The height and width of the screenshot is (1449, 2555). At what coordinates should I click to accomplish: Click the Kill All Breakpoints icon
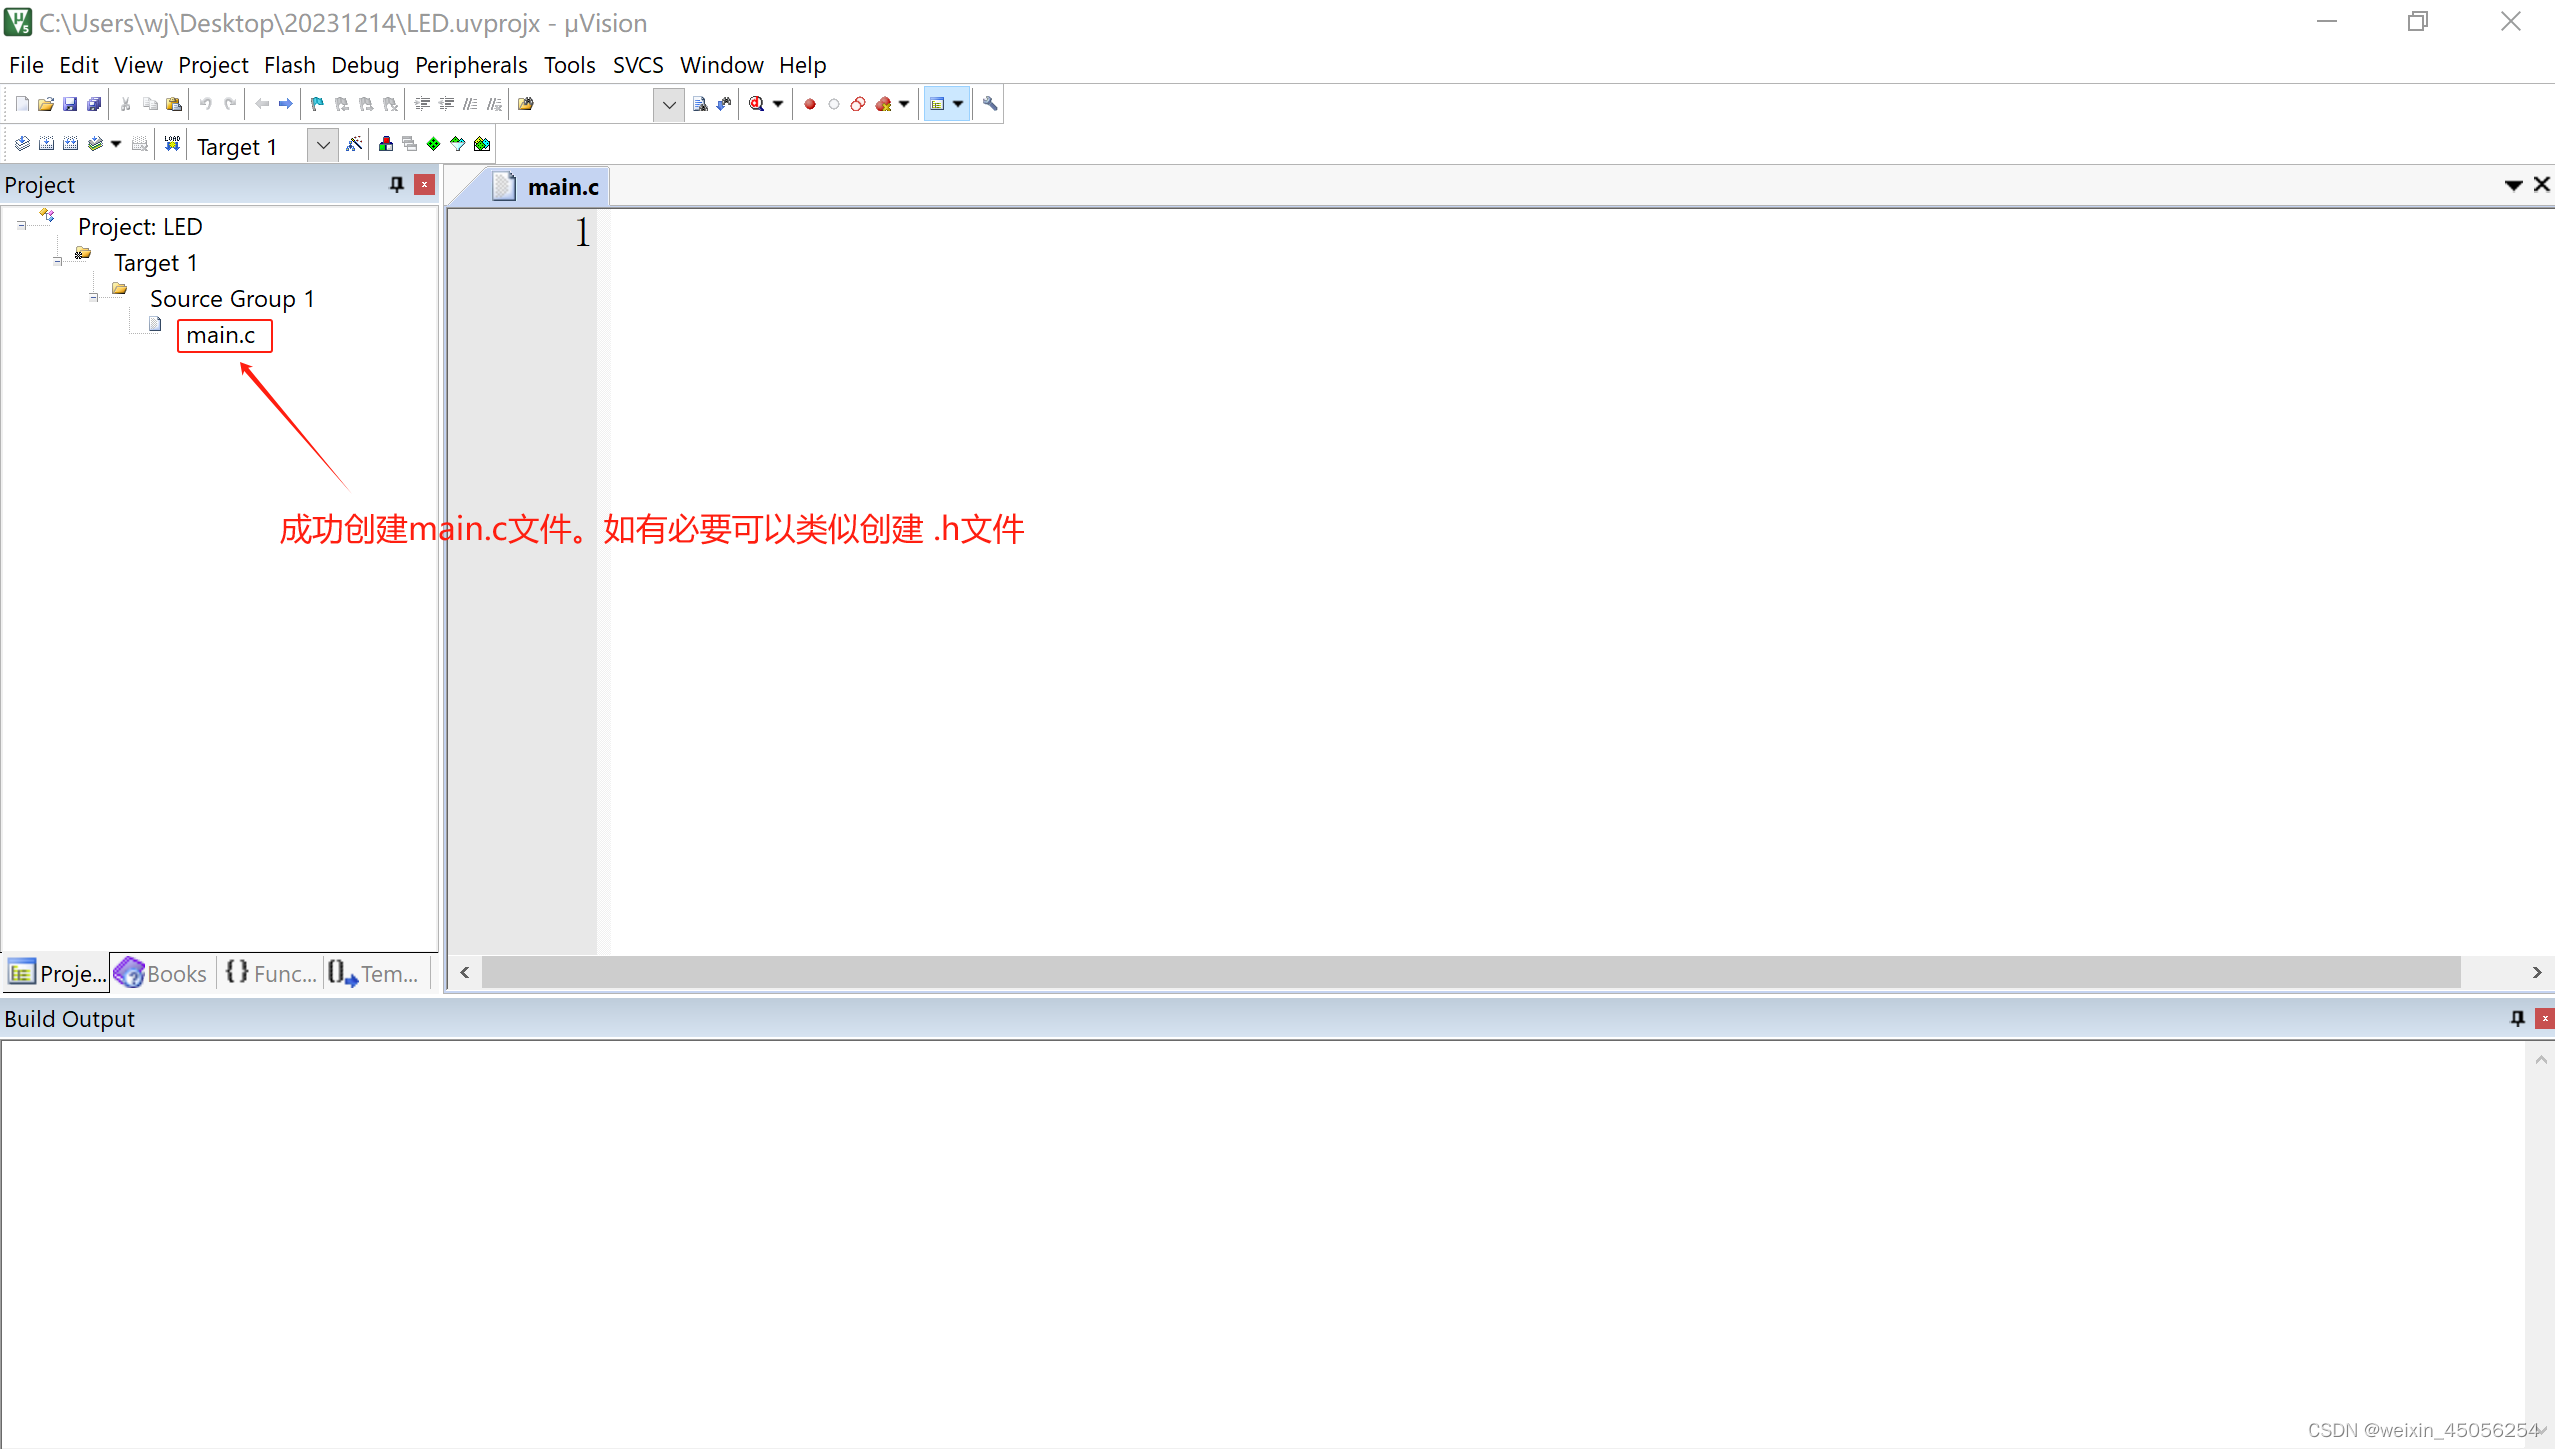pos(883,104)
